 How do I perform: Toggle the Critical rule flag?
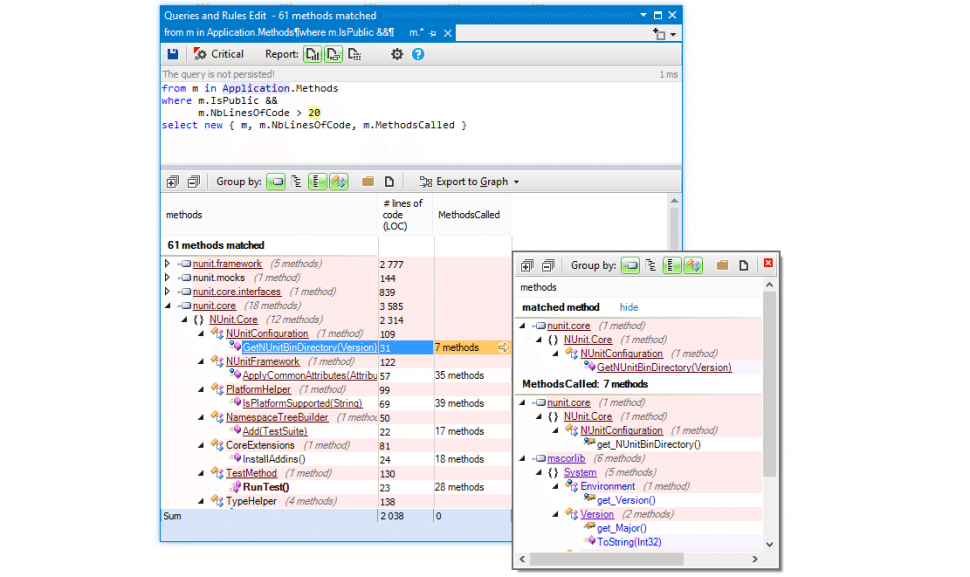tap(219, 54)
